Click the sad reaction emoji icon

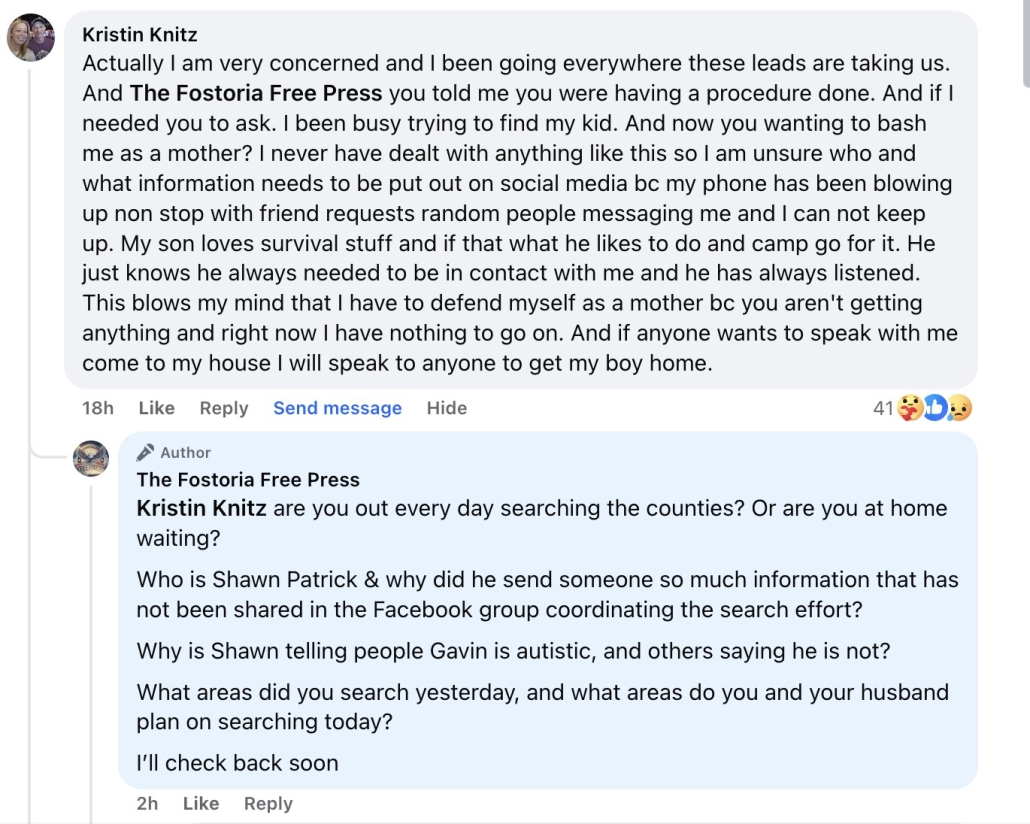pyautogui.click(x=959, y=408)
